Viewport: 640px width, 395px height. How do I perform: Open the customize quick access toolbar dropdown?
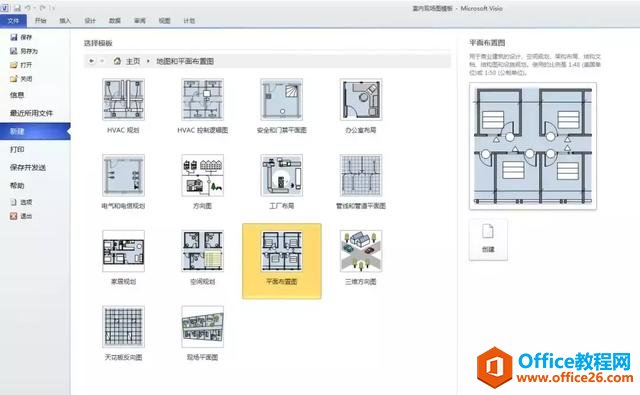53,8
